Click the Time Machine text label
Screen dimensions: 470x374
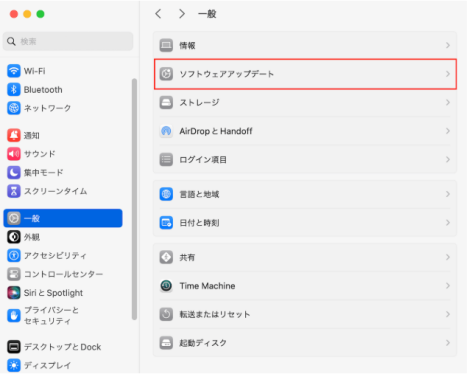click(207, 286)
